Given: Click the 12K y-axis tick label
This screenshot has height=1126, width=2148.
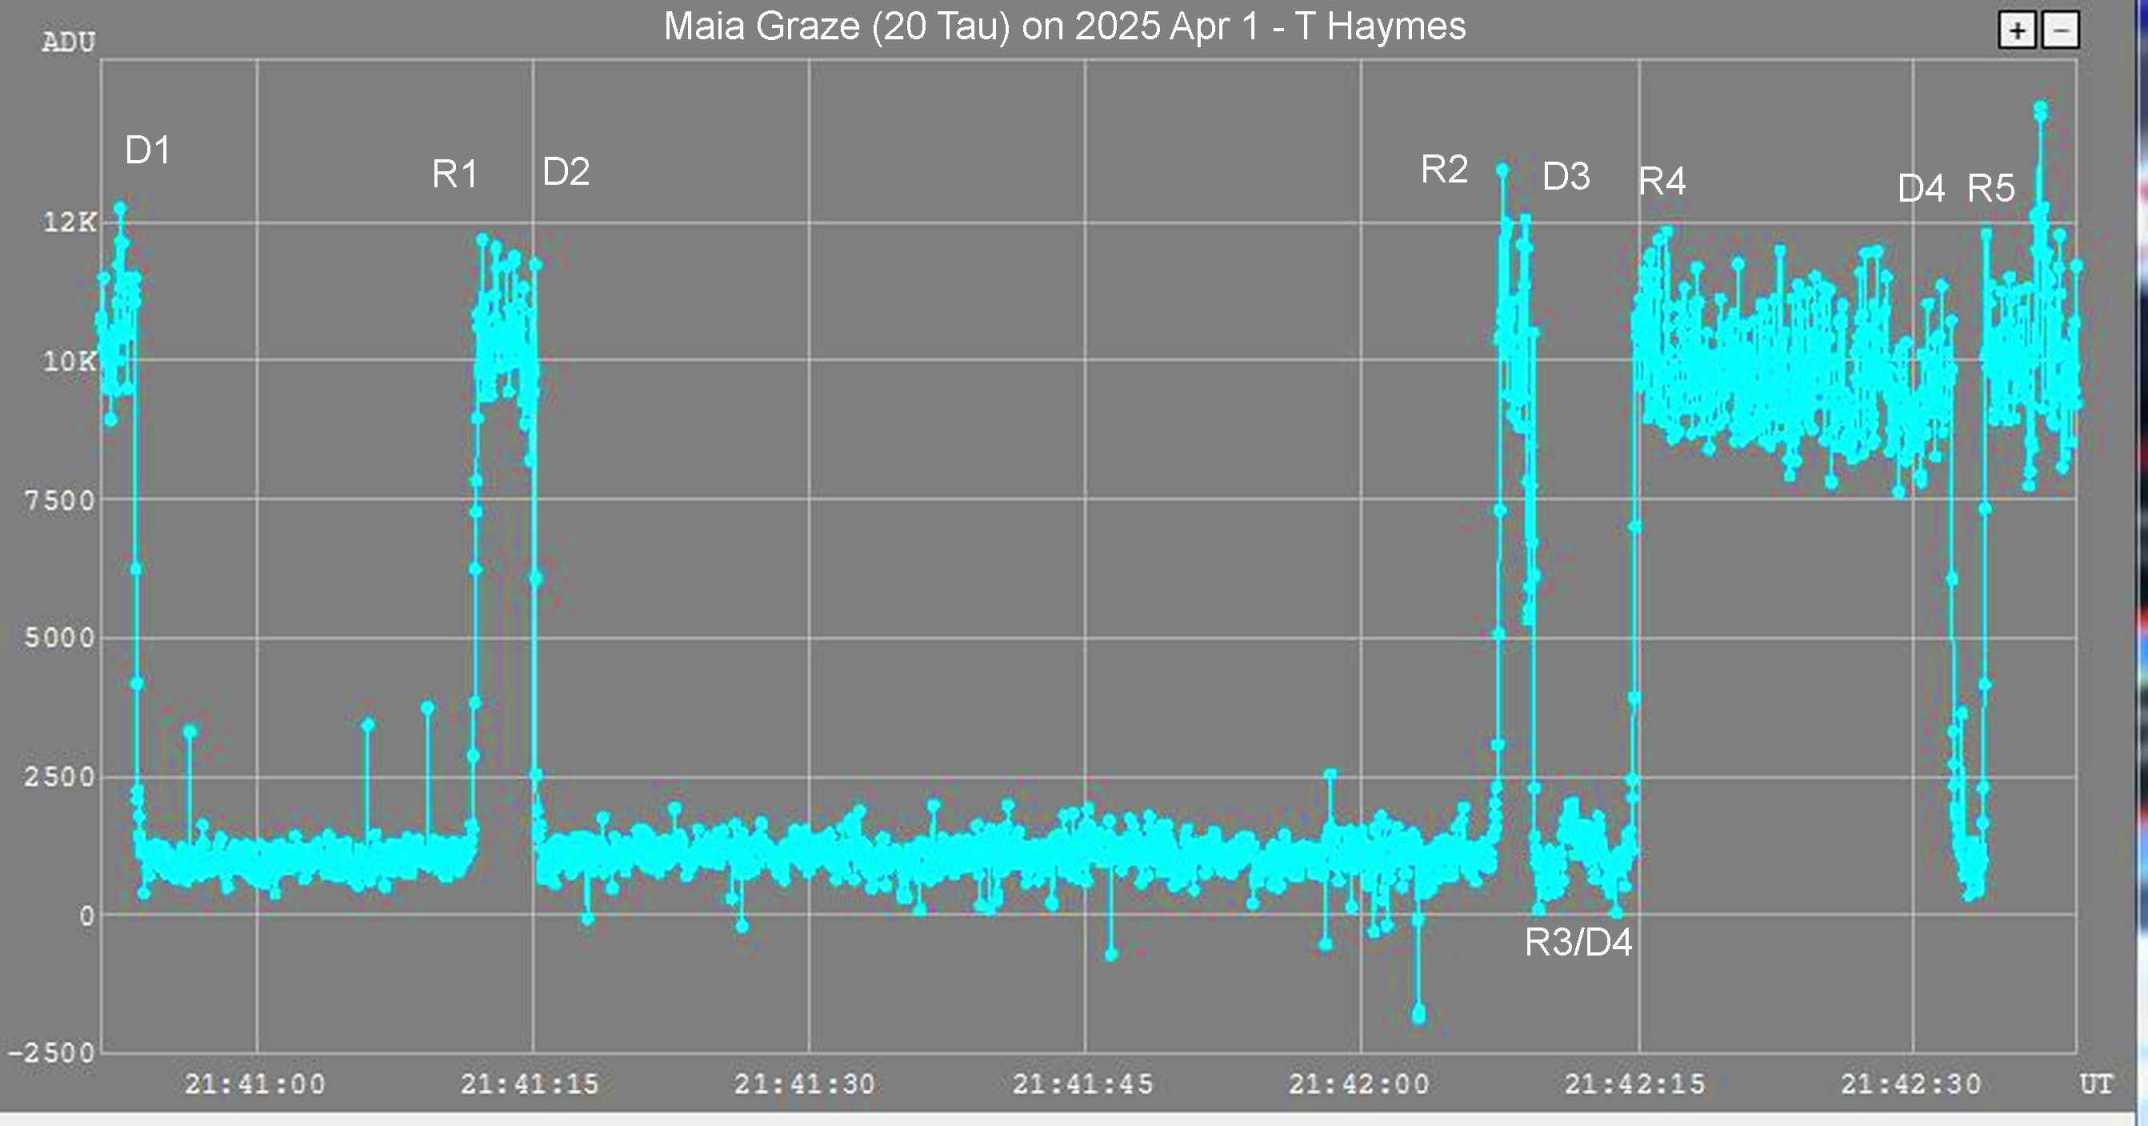Looking at the screenshot, I should coord(68,223).
